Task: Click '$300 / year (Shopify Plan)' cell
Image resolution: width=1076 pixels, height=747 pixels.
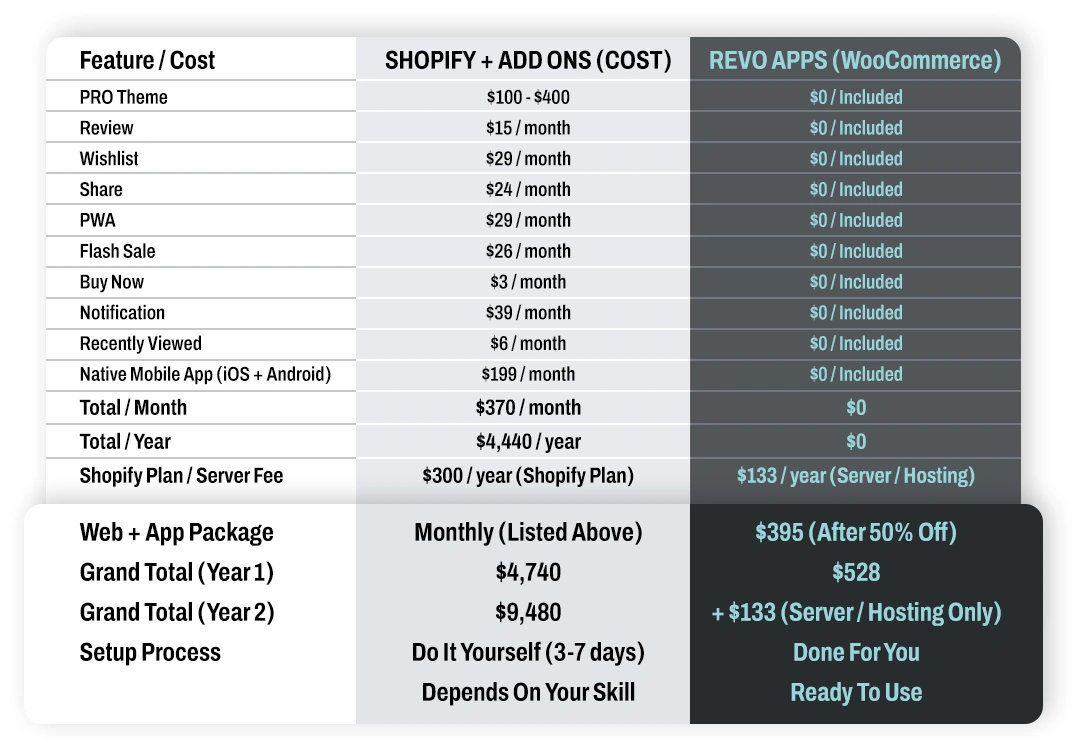Action: pos(528,476)
